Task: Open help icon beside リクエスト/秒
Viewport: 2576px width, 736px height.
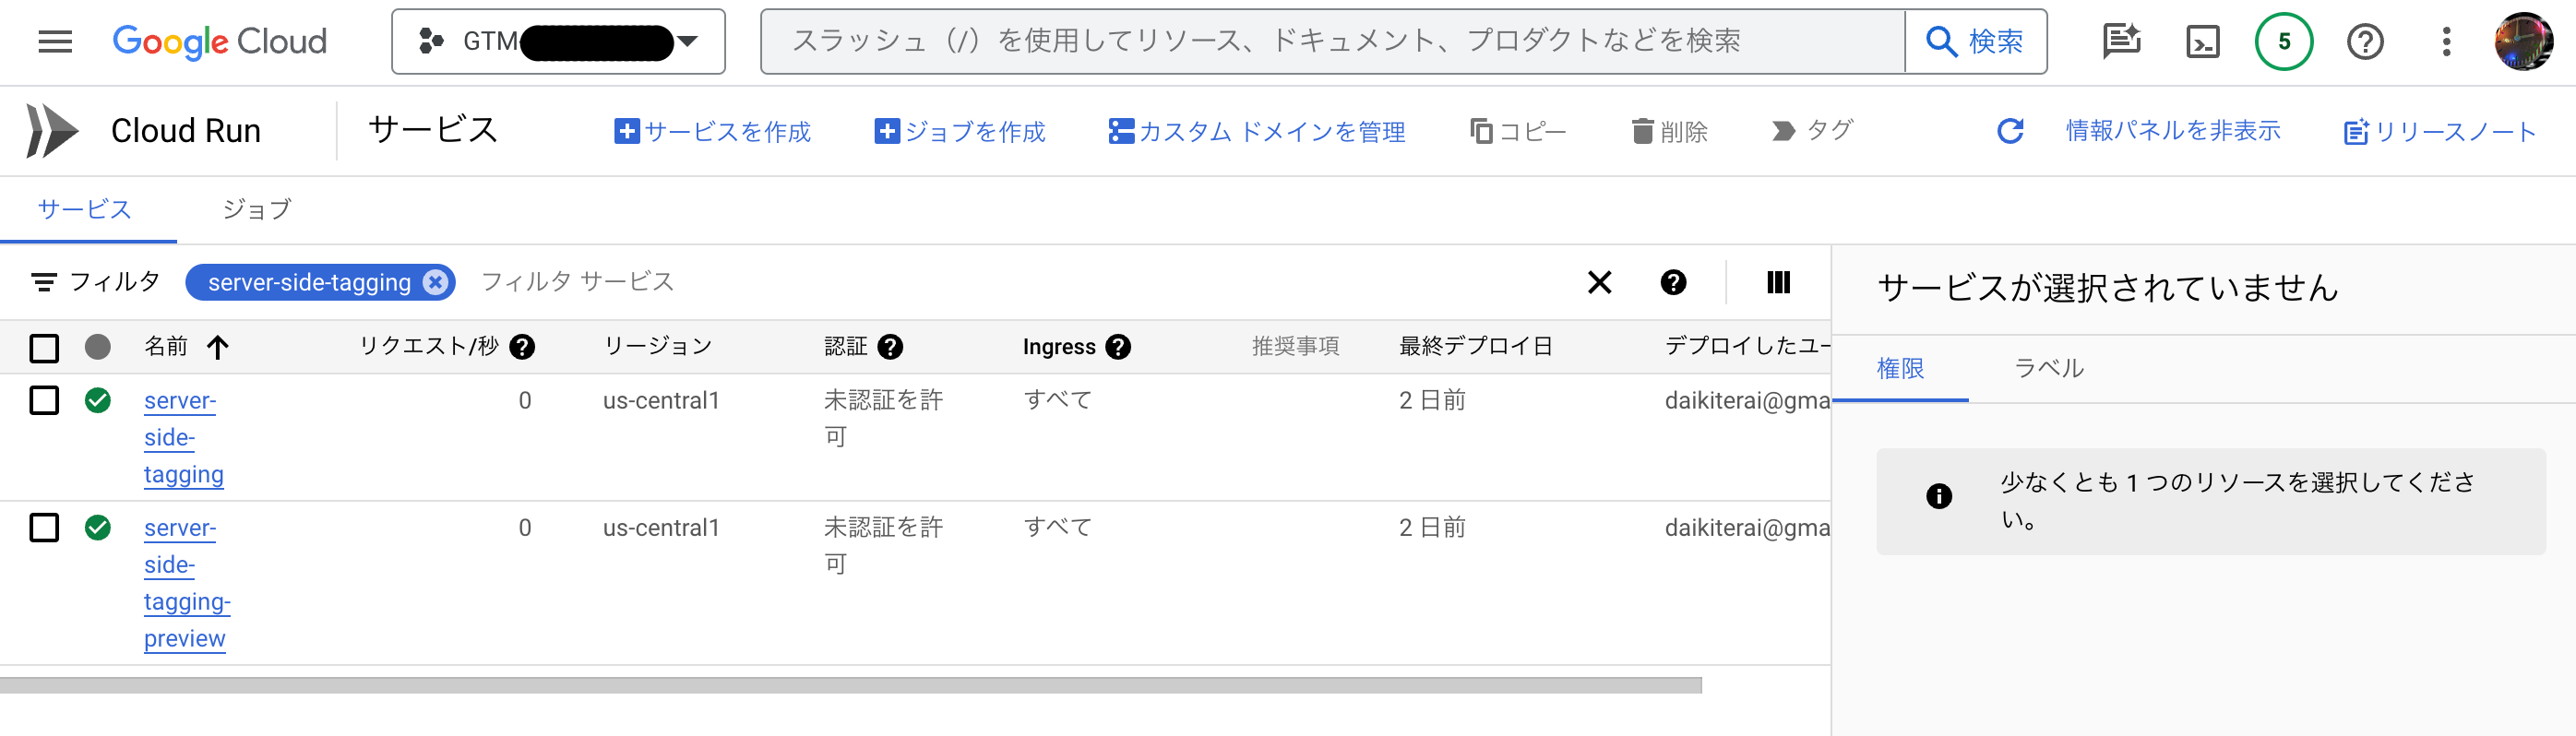Action: [x=521, y=347]
